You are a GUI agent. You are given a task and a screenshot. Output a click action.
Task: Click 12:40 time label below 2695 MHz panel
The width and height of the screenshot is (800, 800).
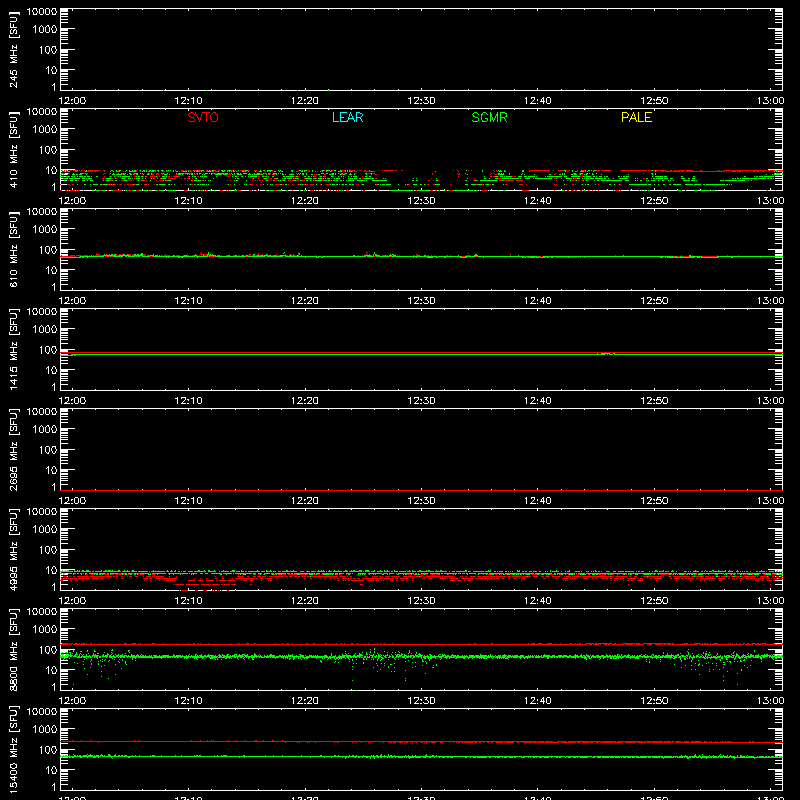[x=538, y=501]
